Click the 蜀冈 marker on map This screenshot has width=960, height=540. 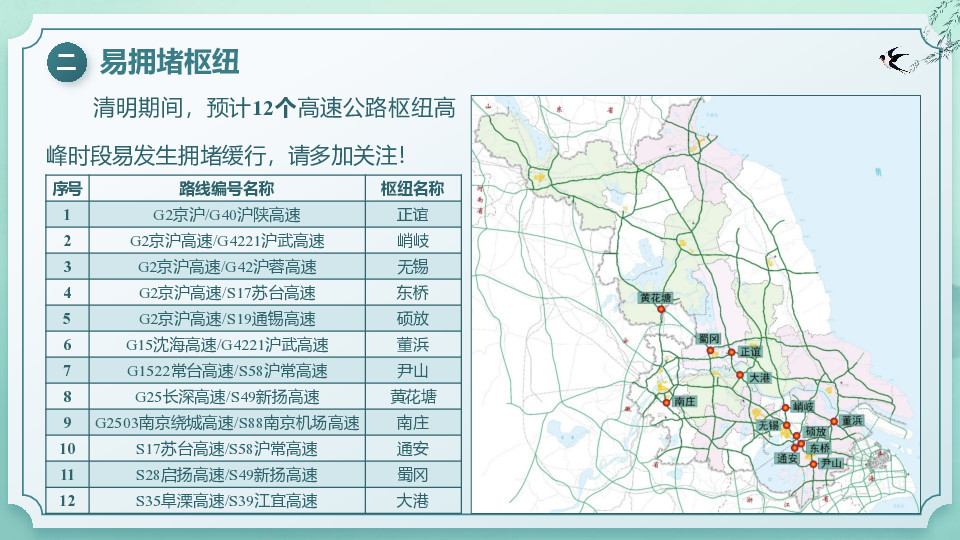(710, 351)
